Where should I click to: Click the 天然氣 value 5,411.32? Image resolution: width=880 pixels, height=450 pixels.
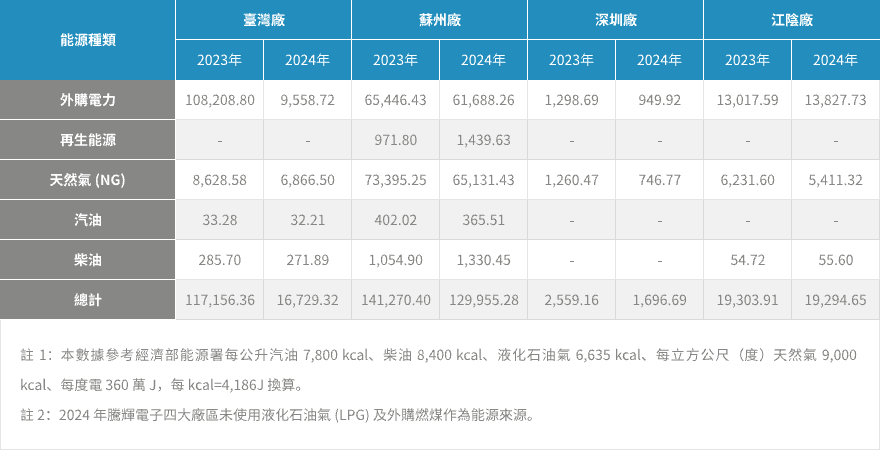click(836, 180)
